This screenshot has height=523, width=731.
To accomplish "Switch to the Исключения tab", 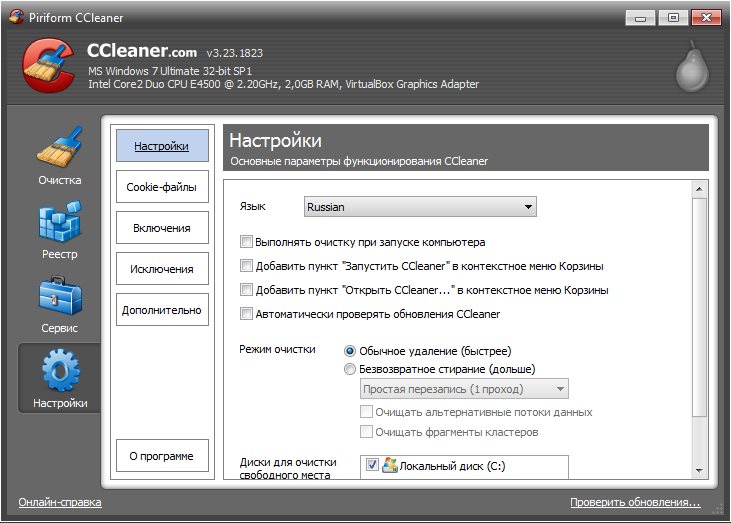I will coord(162,268).
